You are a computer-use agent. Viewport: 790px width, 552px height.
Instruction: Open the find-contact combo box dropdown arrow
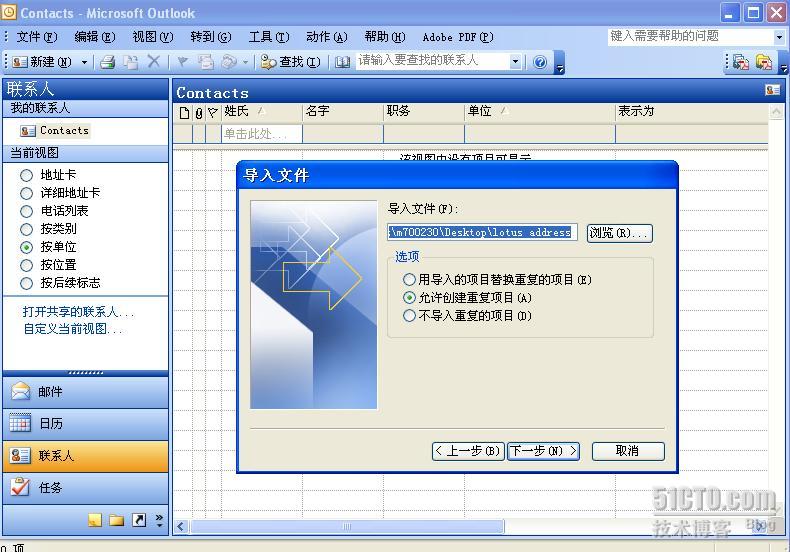pos(515,61)
